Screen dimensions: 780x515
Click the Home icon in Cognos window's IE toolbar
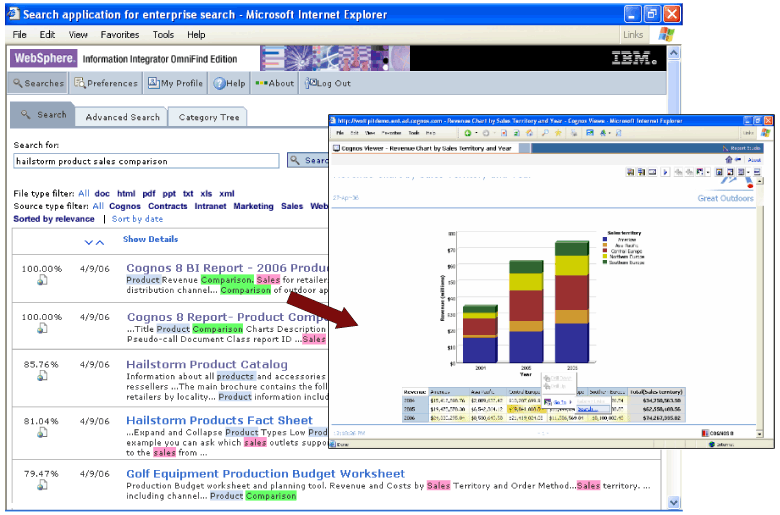tap(529, 133)
